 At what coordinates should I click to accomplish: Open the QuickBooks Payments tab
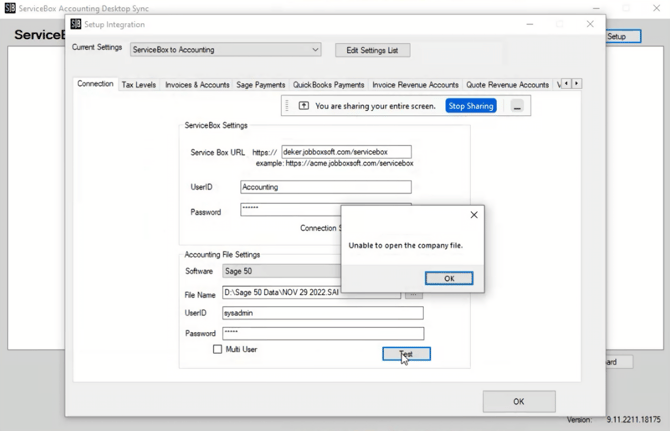[x=328, y=85]
